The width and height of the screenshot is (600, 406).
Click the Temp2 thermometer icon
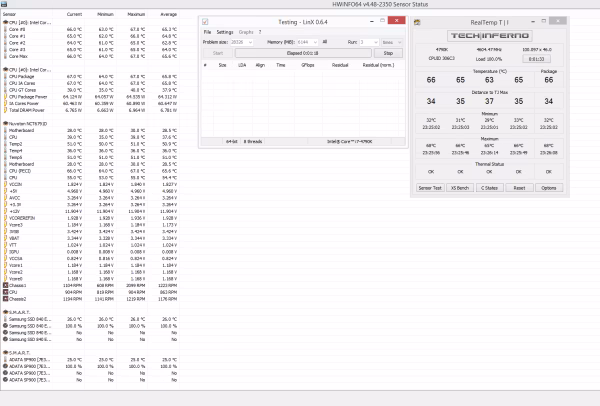click(x=5, y=144)
